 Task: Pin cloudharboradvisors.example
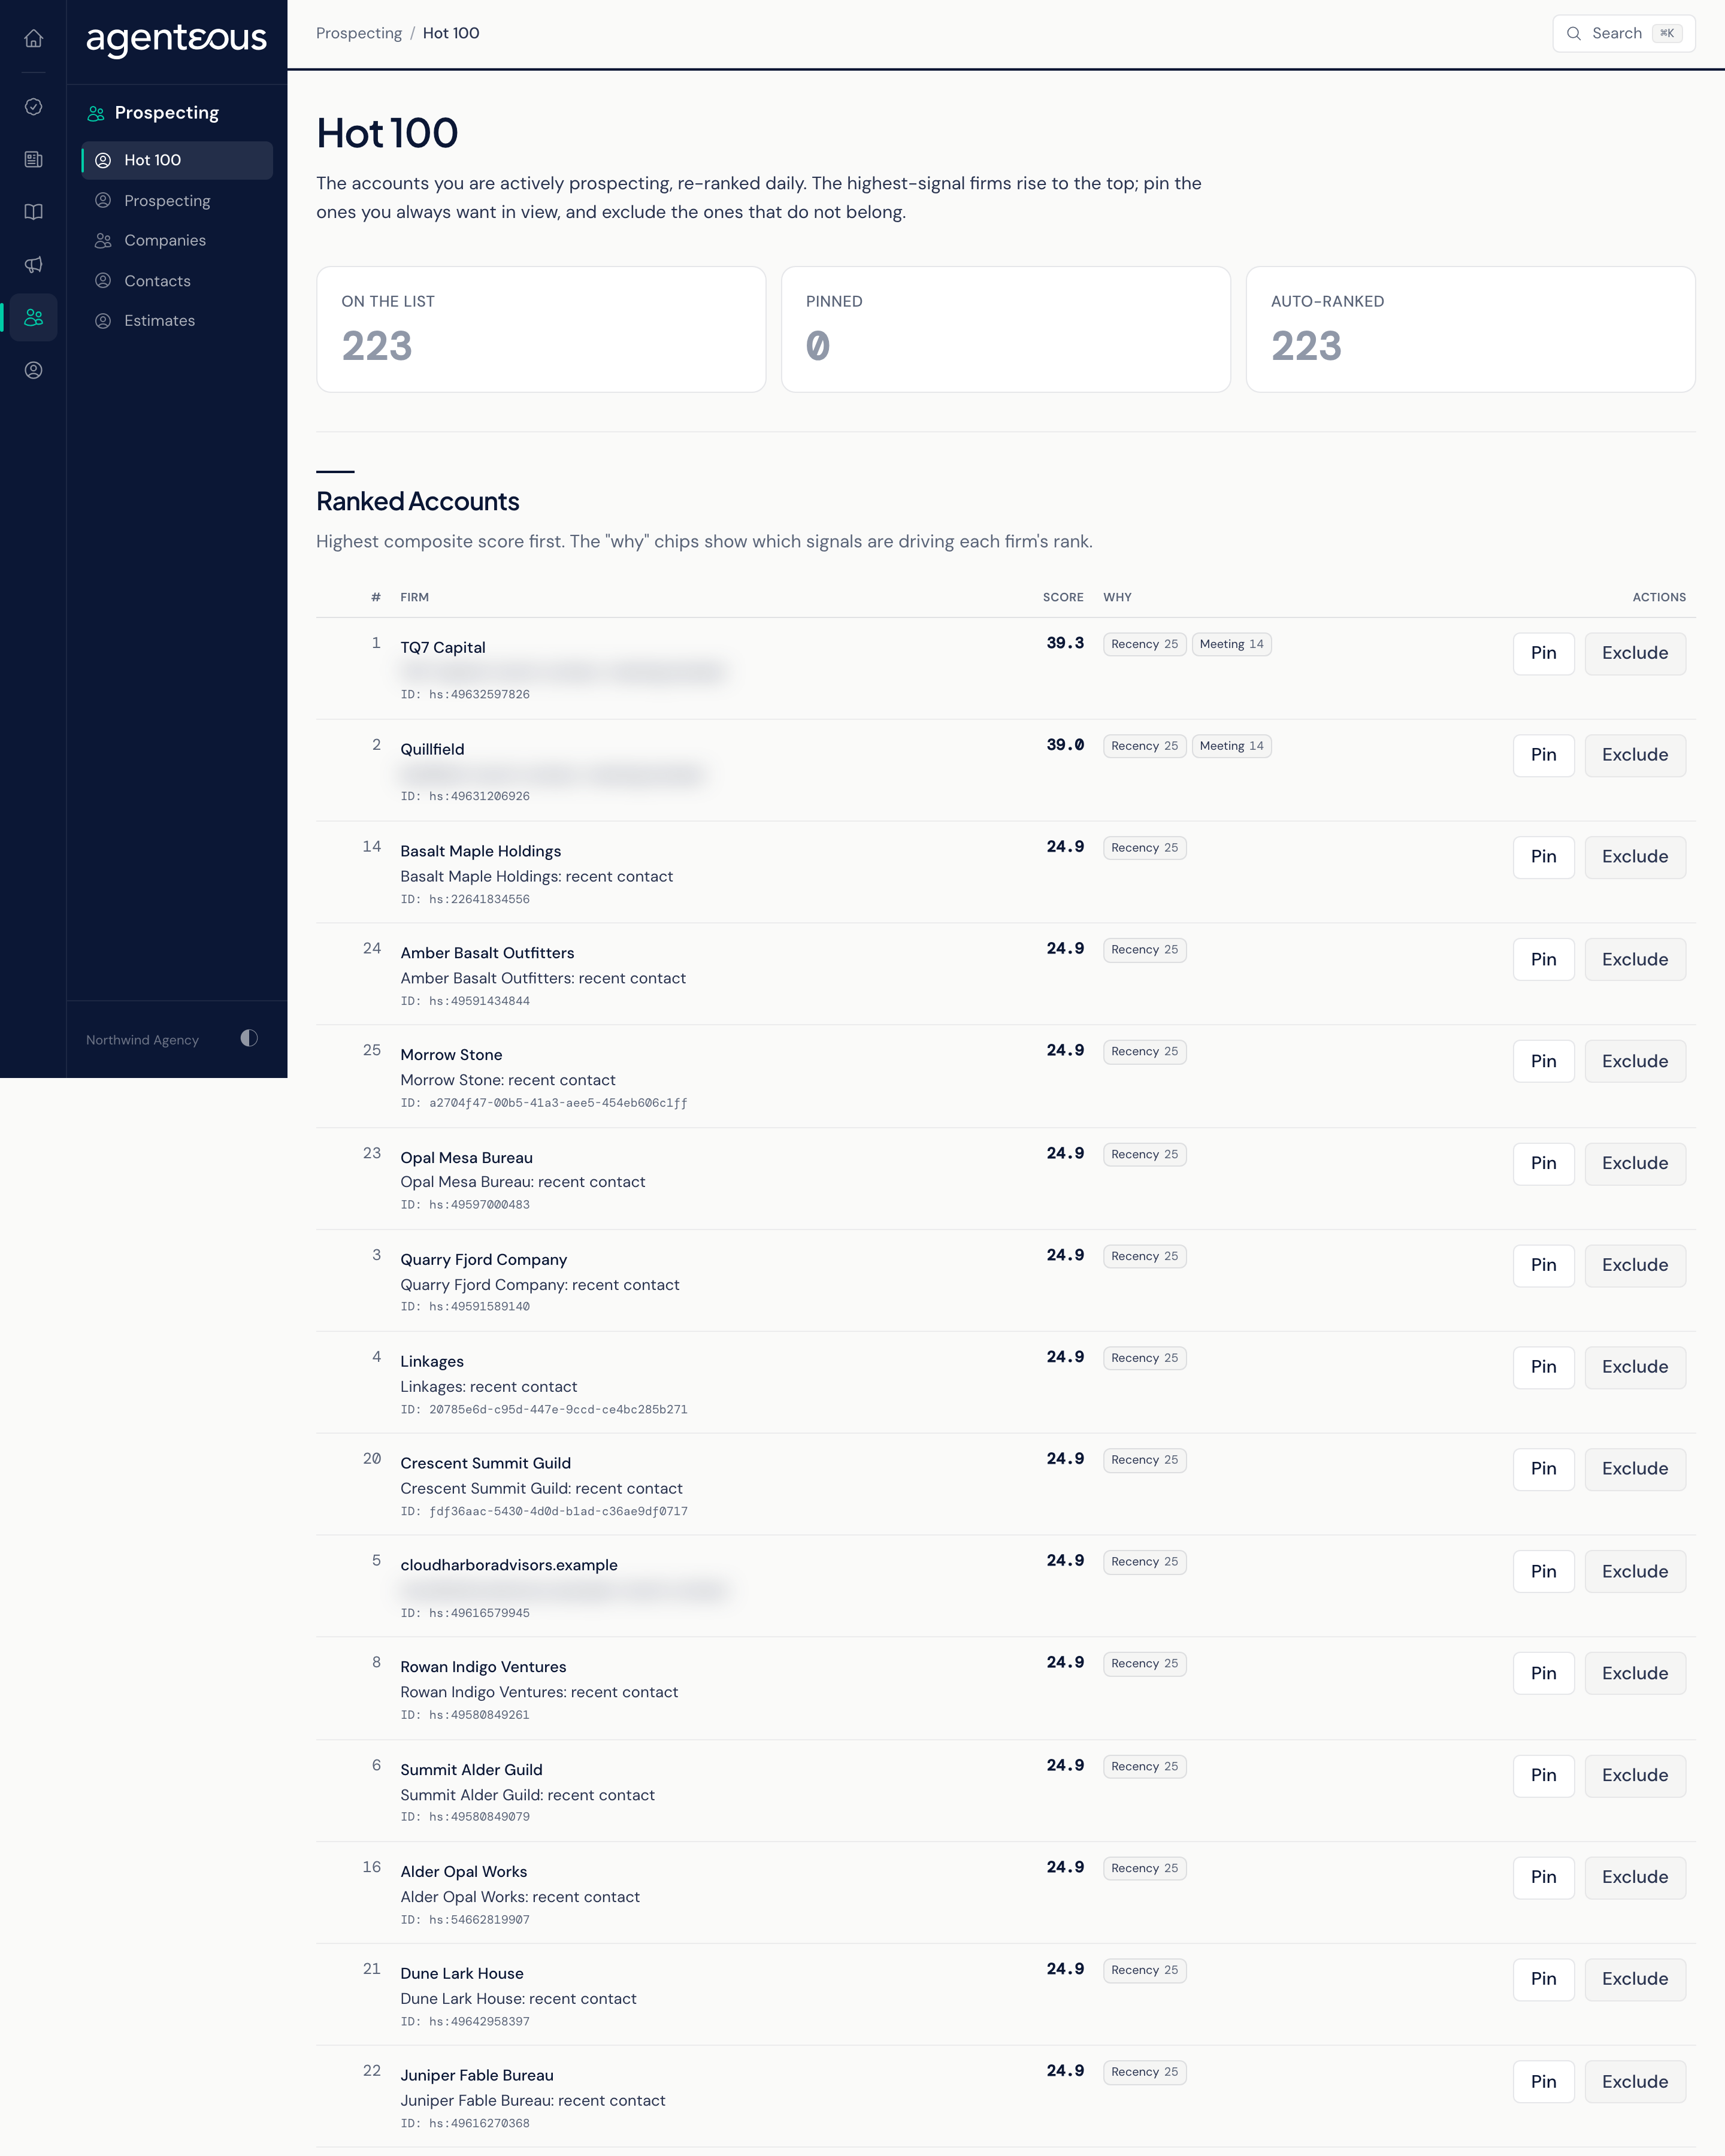tap(1543, 1571)
